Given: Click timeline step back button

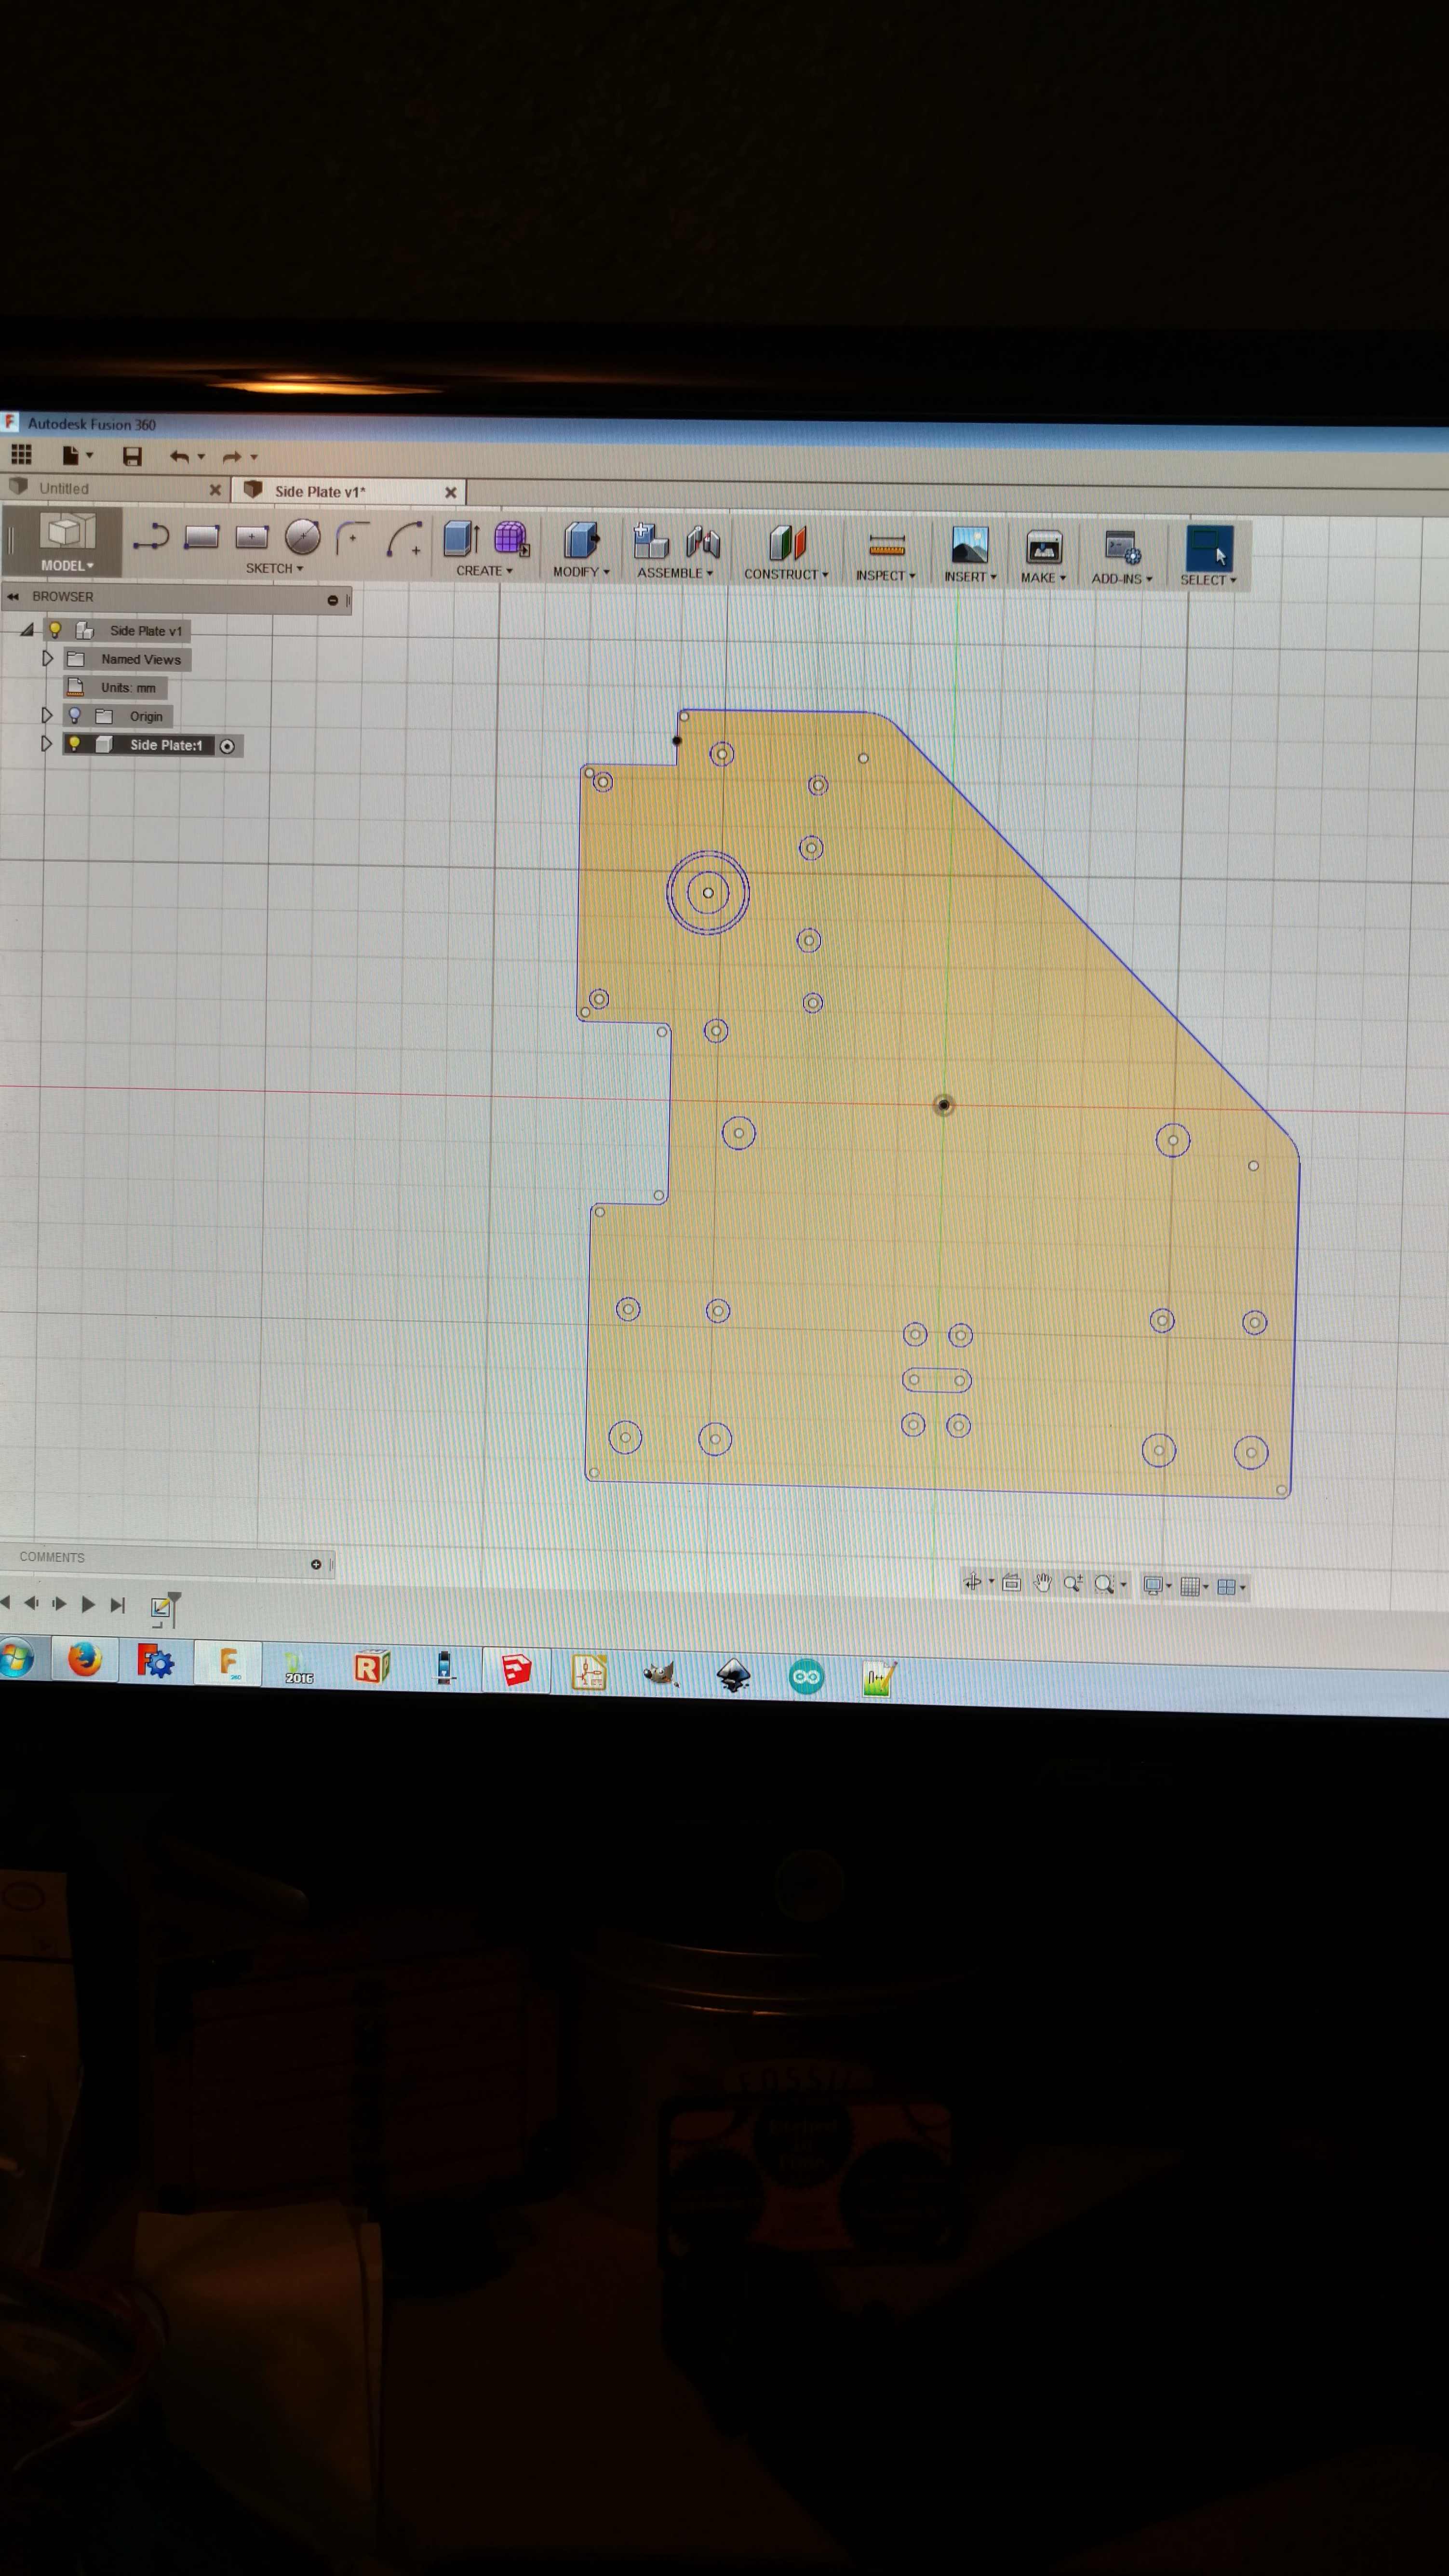Looking at the screenshot, I should pyautogui.click(x=32, y=1603).
